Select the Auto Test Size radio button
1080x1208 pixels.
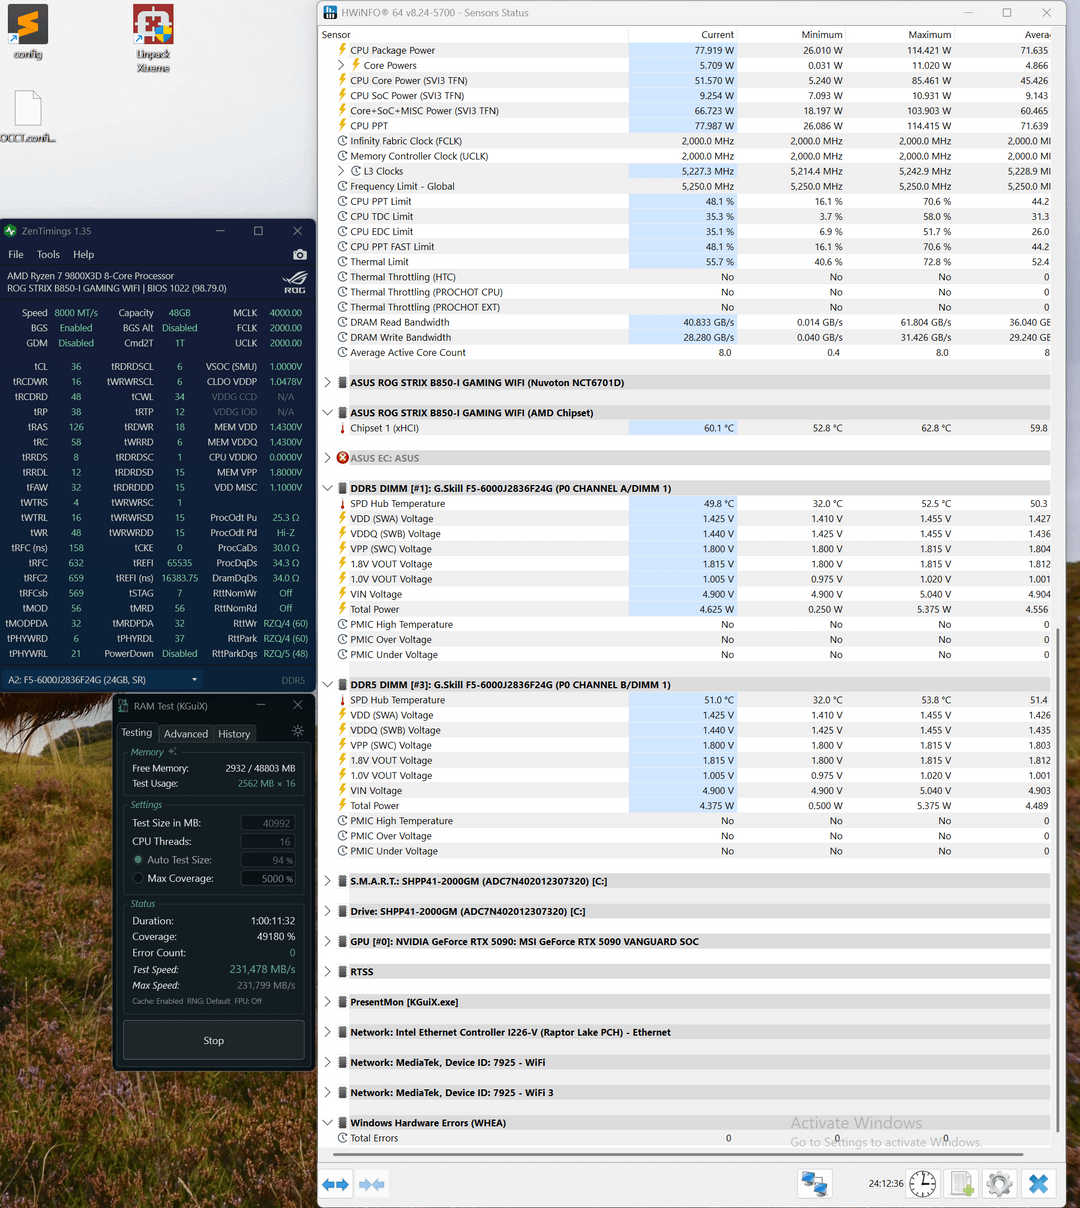(138, 860)
